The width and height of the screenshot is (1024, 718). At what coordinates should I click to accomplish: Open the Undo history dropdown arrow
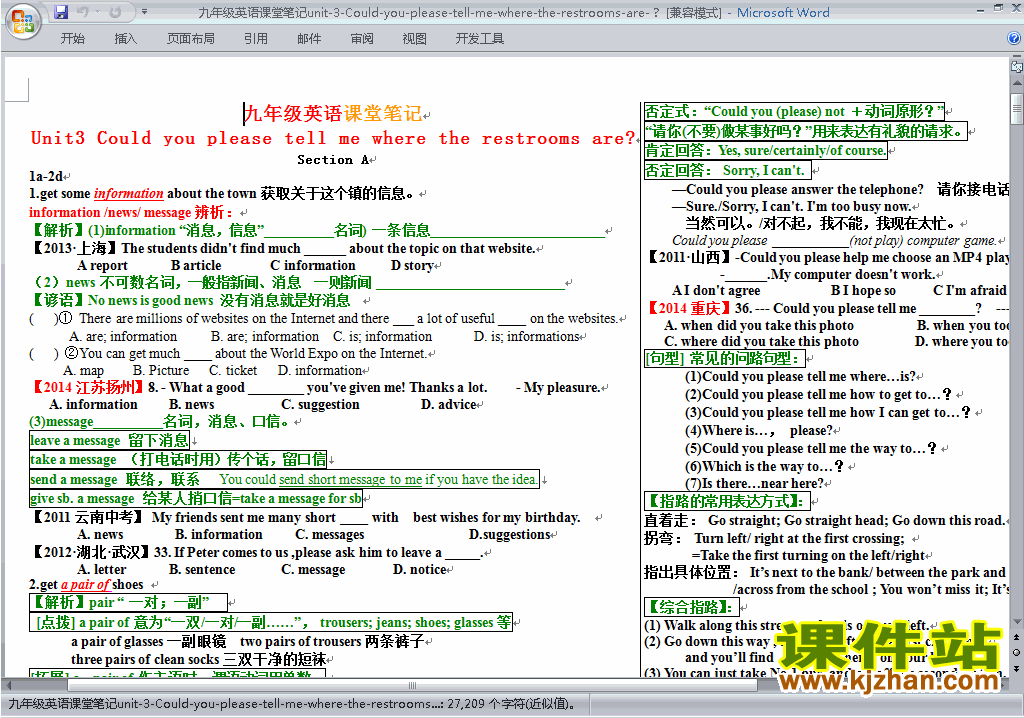[x=97, y=12]
